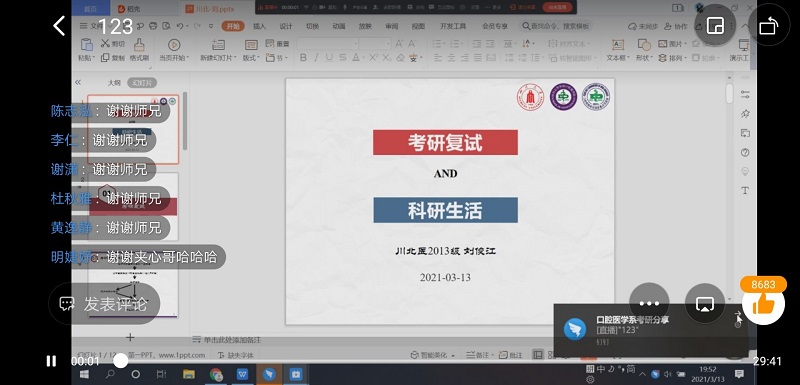
Task: Open the 口腔医学系考研分享 notification popup
Action: pyautogui.click(x=651, y=330)
